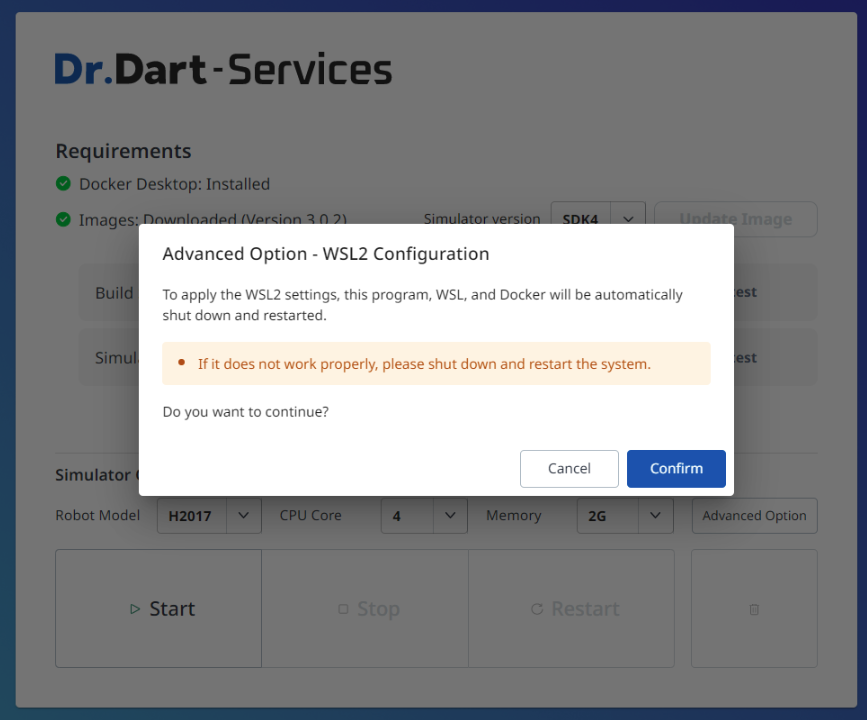Click the 'Do you want to continue?' text
The height and width of the screenshot is (720, 867).
(x=245, y=411)
